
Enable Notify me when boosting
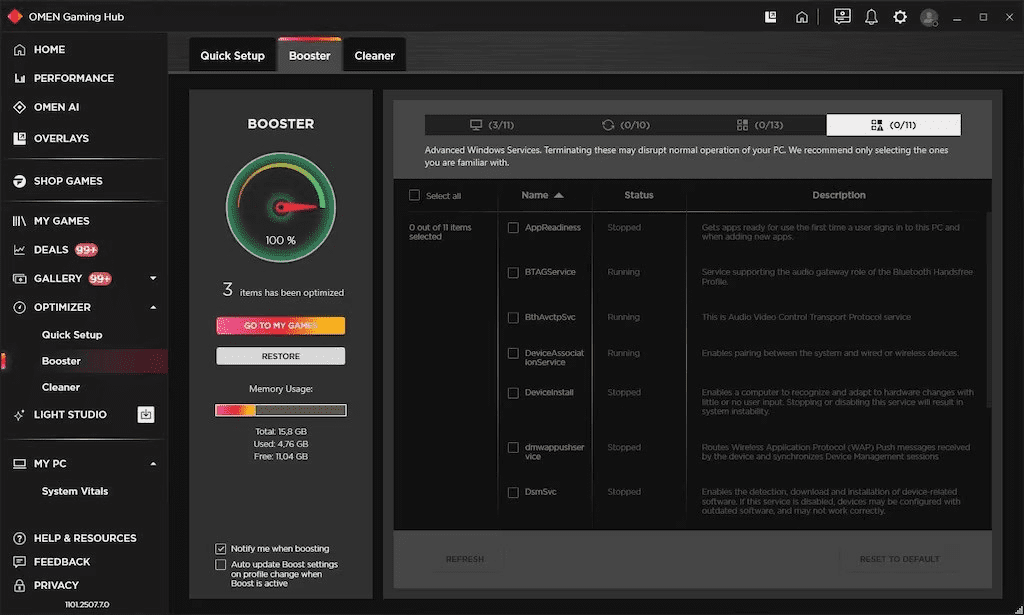click(220, 547)
